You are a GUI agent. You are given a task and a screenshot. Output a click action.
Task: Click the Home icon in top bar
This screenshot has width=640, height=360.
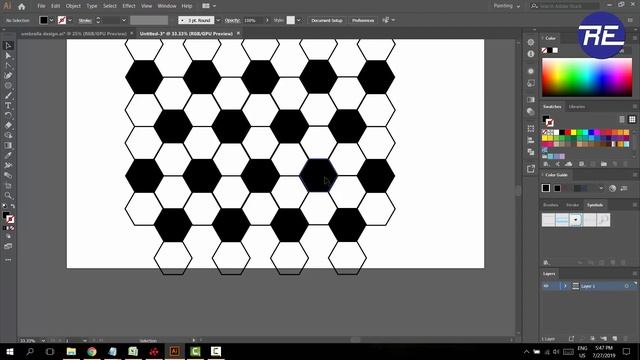[x=22, y=6]
